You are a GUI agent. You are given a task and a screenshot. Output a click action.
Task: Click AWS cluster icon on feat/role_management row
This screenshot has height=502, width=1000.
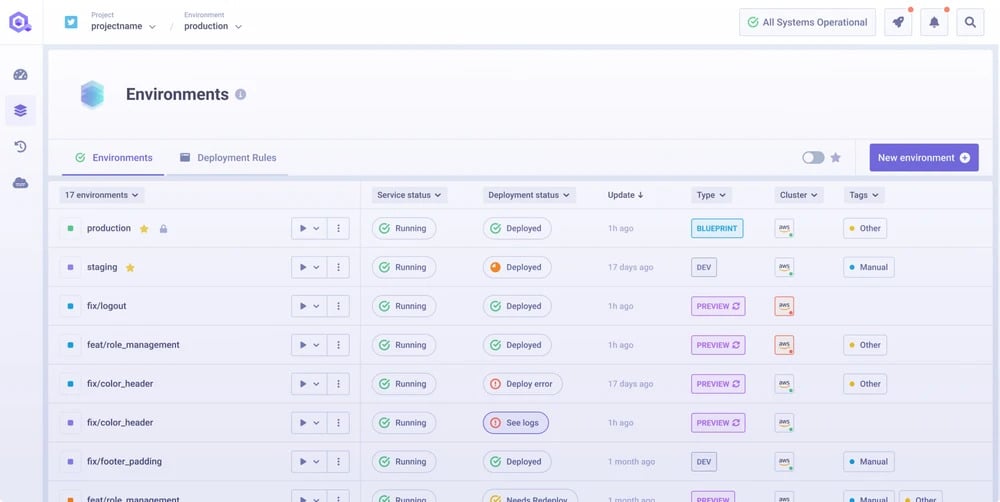[x=784, y=345]
